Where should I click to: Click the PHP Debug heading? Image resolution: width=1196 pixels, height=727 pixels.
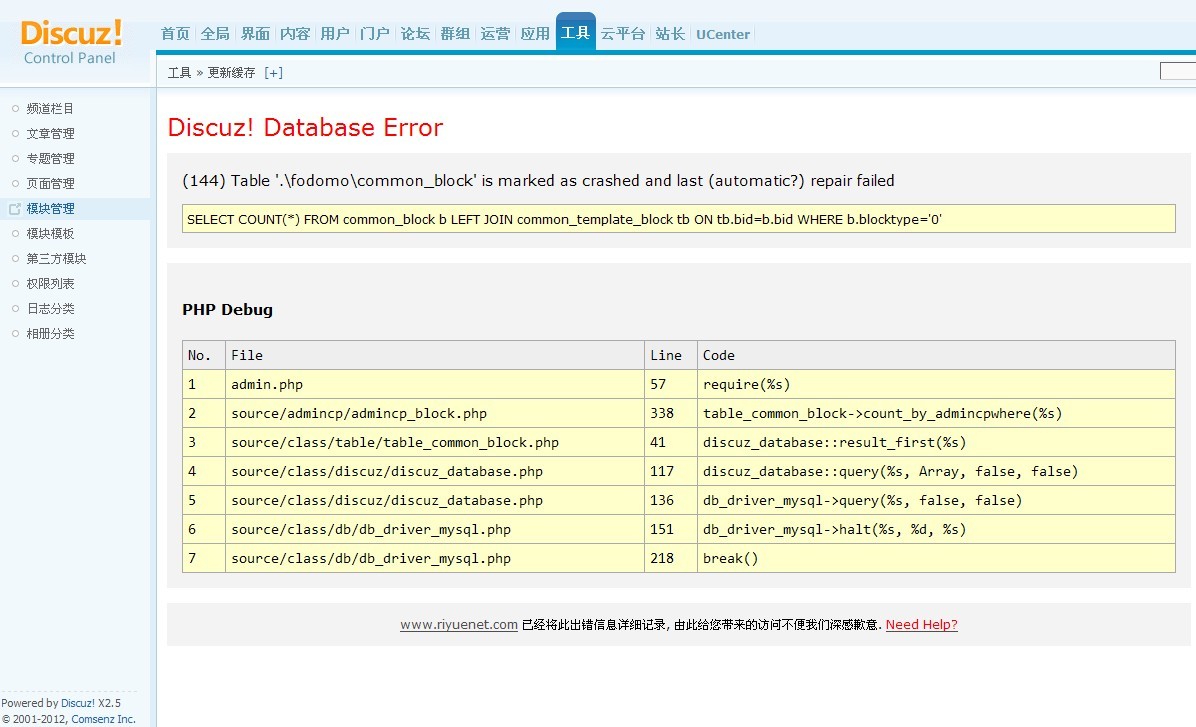pyautogui.click(x=227, y=310)
